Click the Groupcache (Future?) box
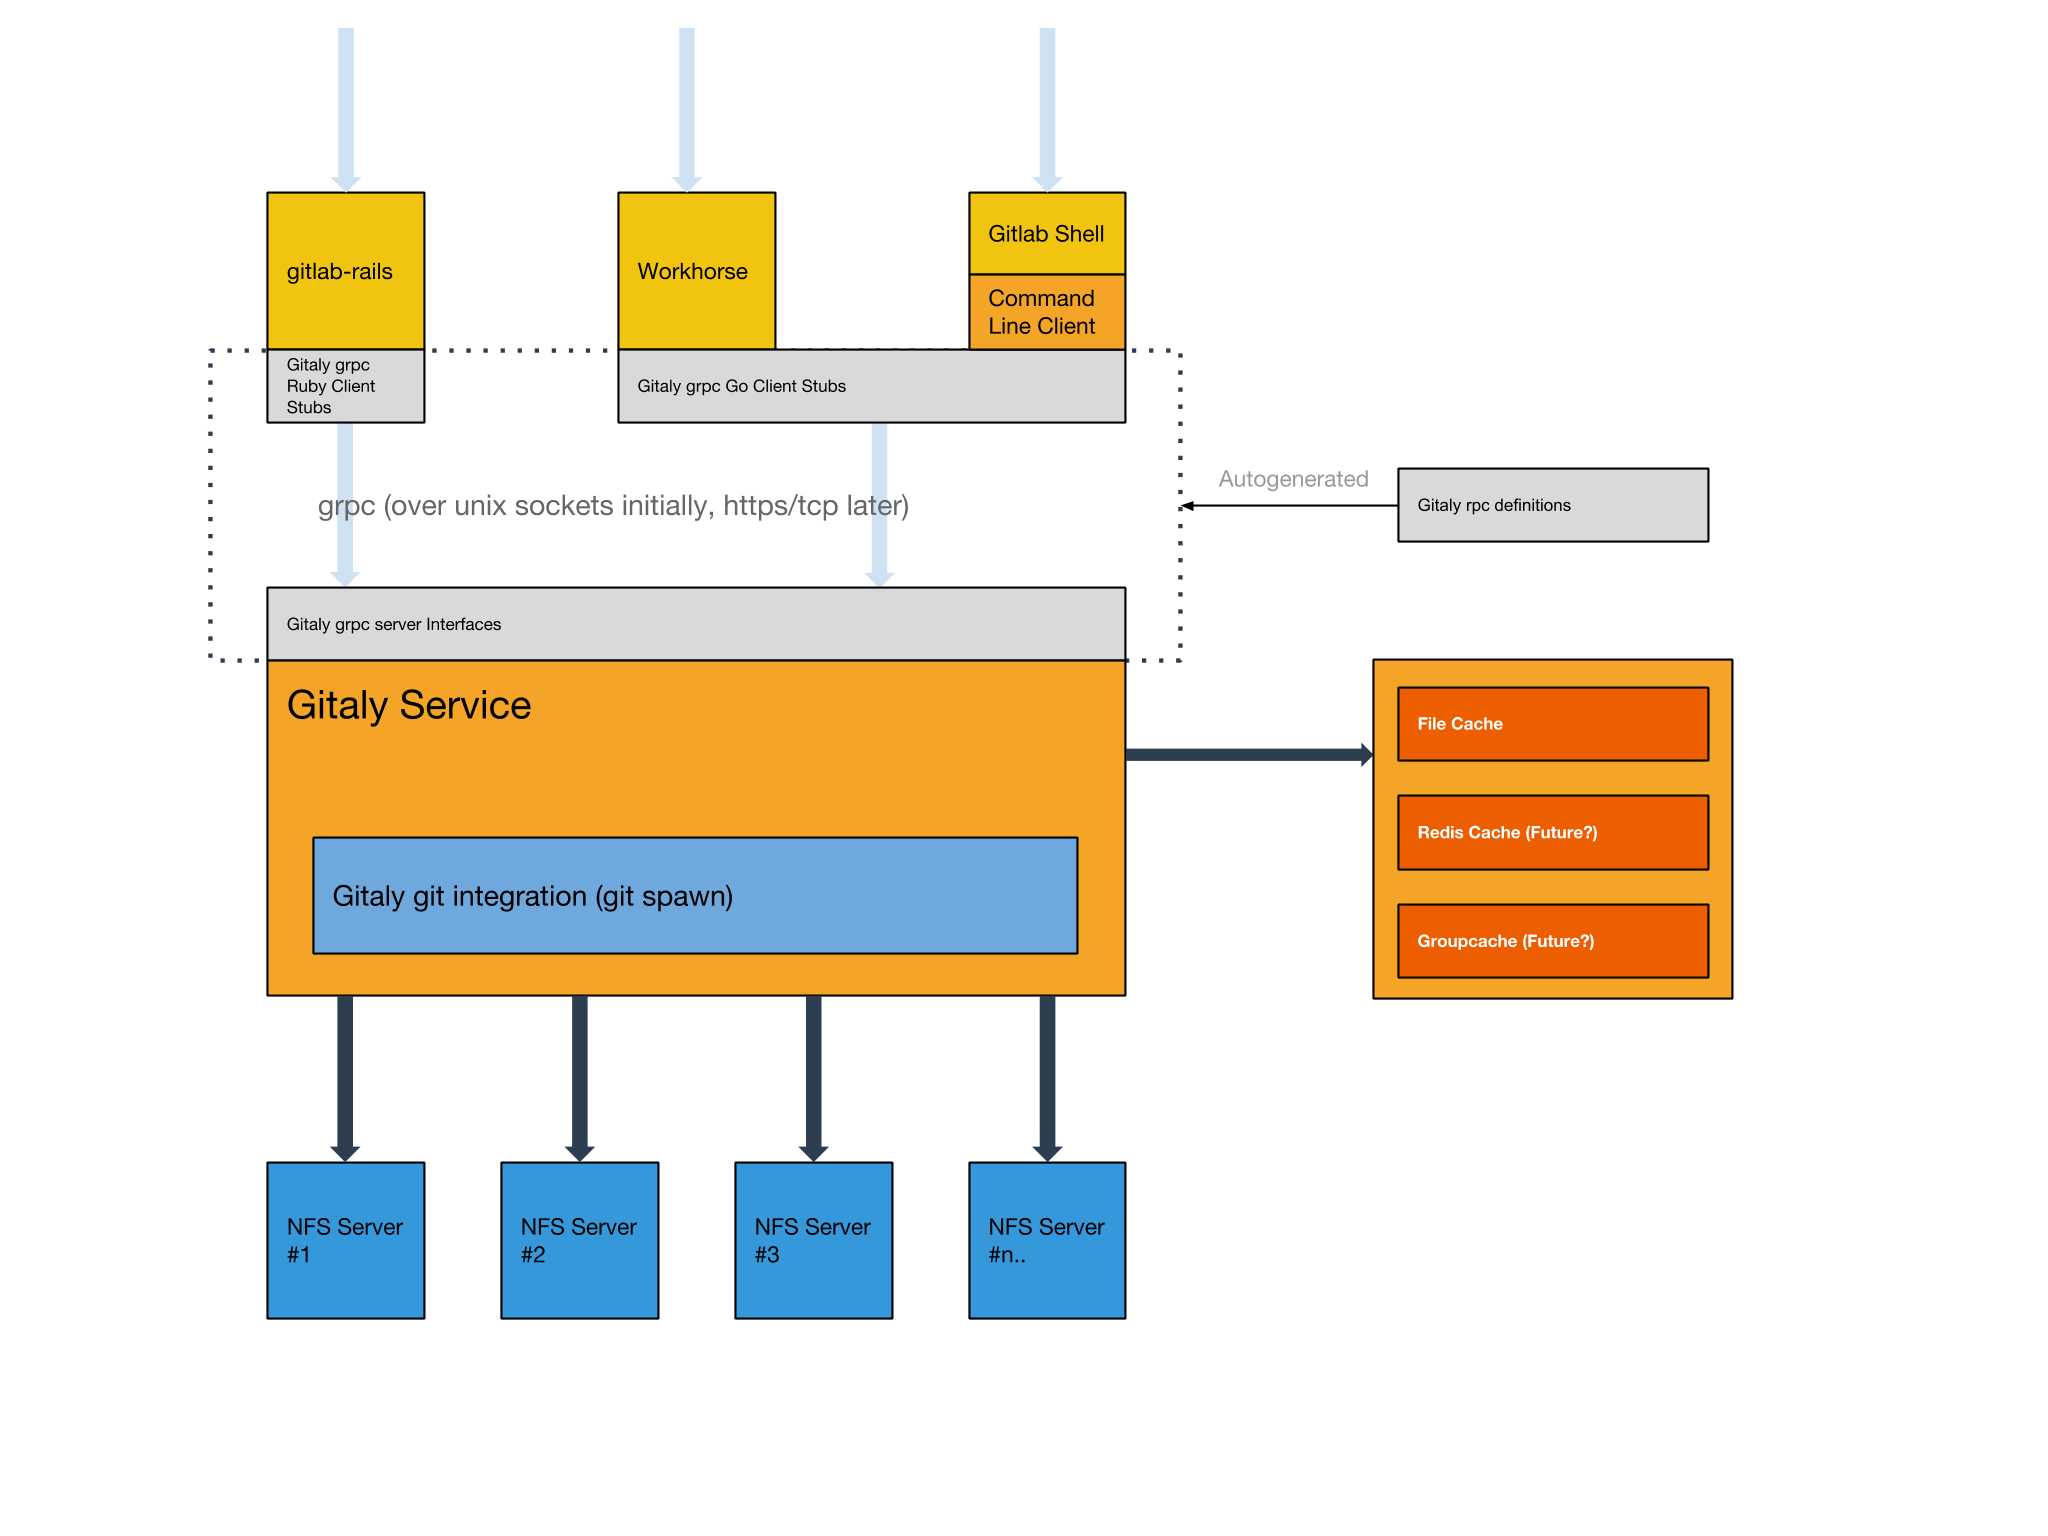The height and width of the screenshot is (1536, 2048). point(1552,941)
